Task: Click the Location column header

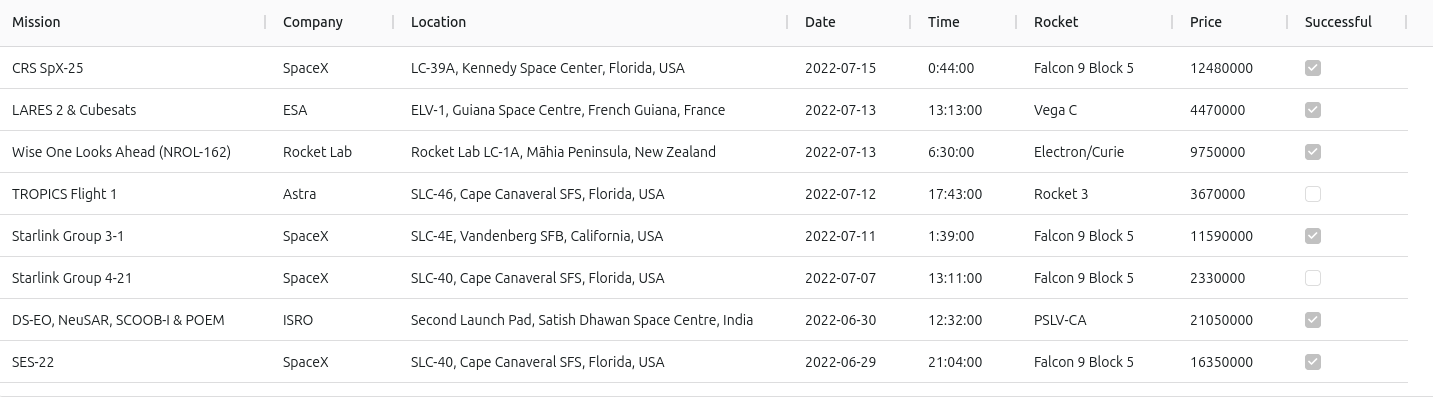Action: tap(438, 22)
